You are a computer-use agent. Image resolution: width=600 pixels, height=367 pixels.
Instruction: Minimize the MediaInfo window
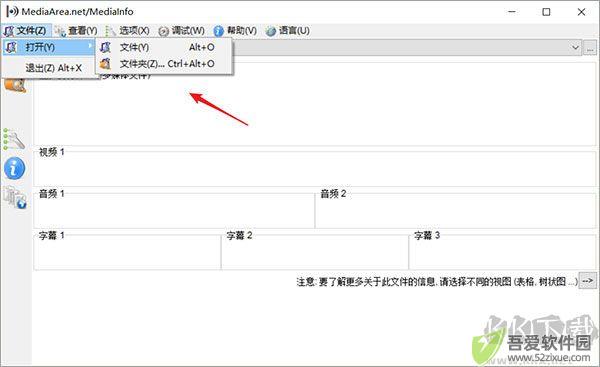coord(512,12)
